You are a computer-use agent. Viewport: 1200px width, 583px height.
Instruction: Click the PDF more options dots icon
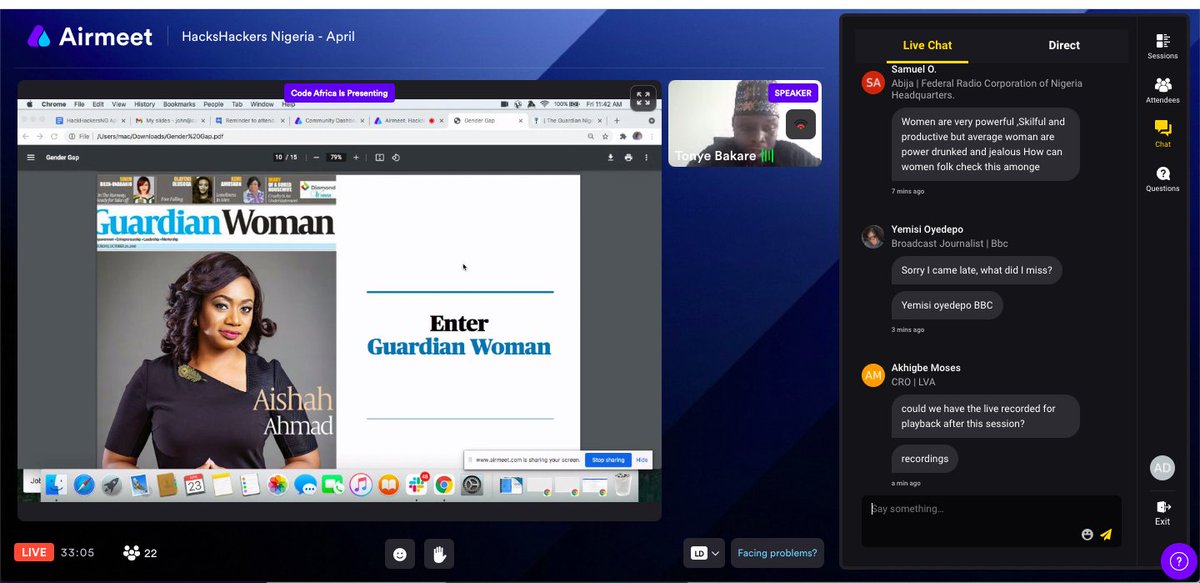[x=647, y=157]
